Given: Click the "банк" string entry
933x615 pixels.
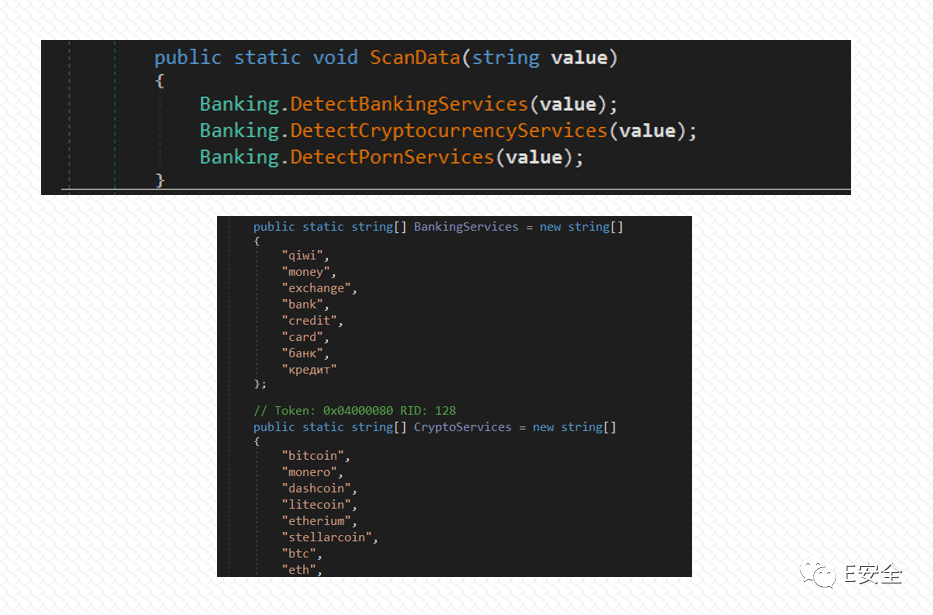Looking at the screenshot, I should coord(302,353).
